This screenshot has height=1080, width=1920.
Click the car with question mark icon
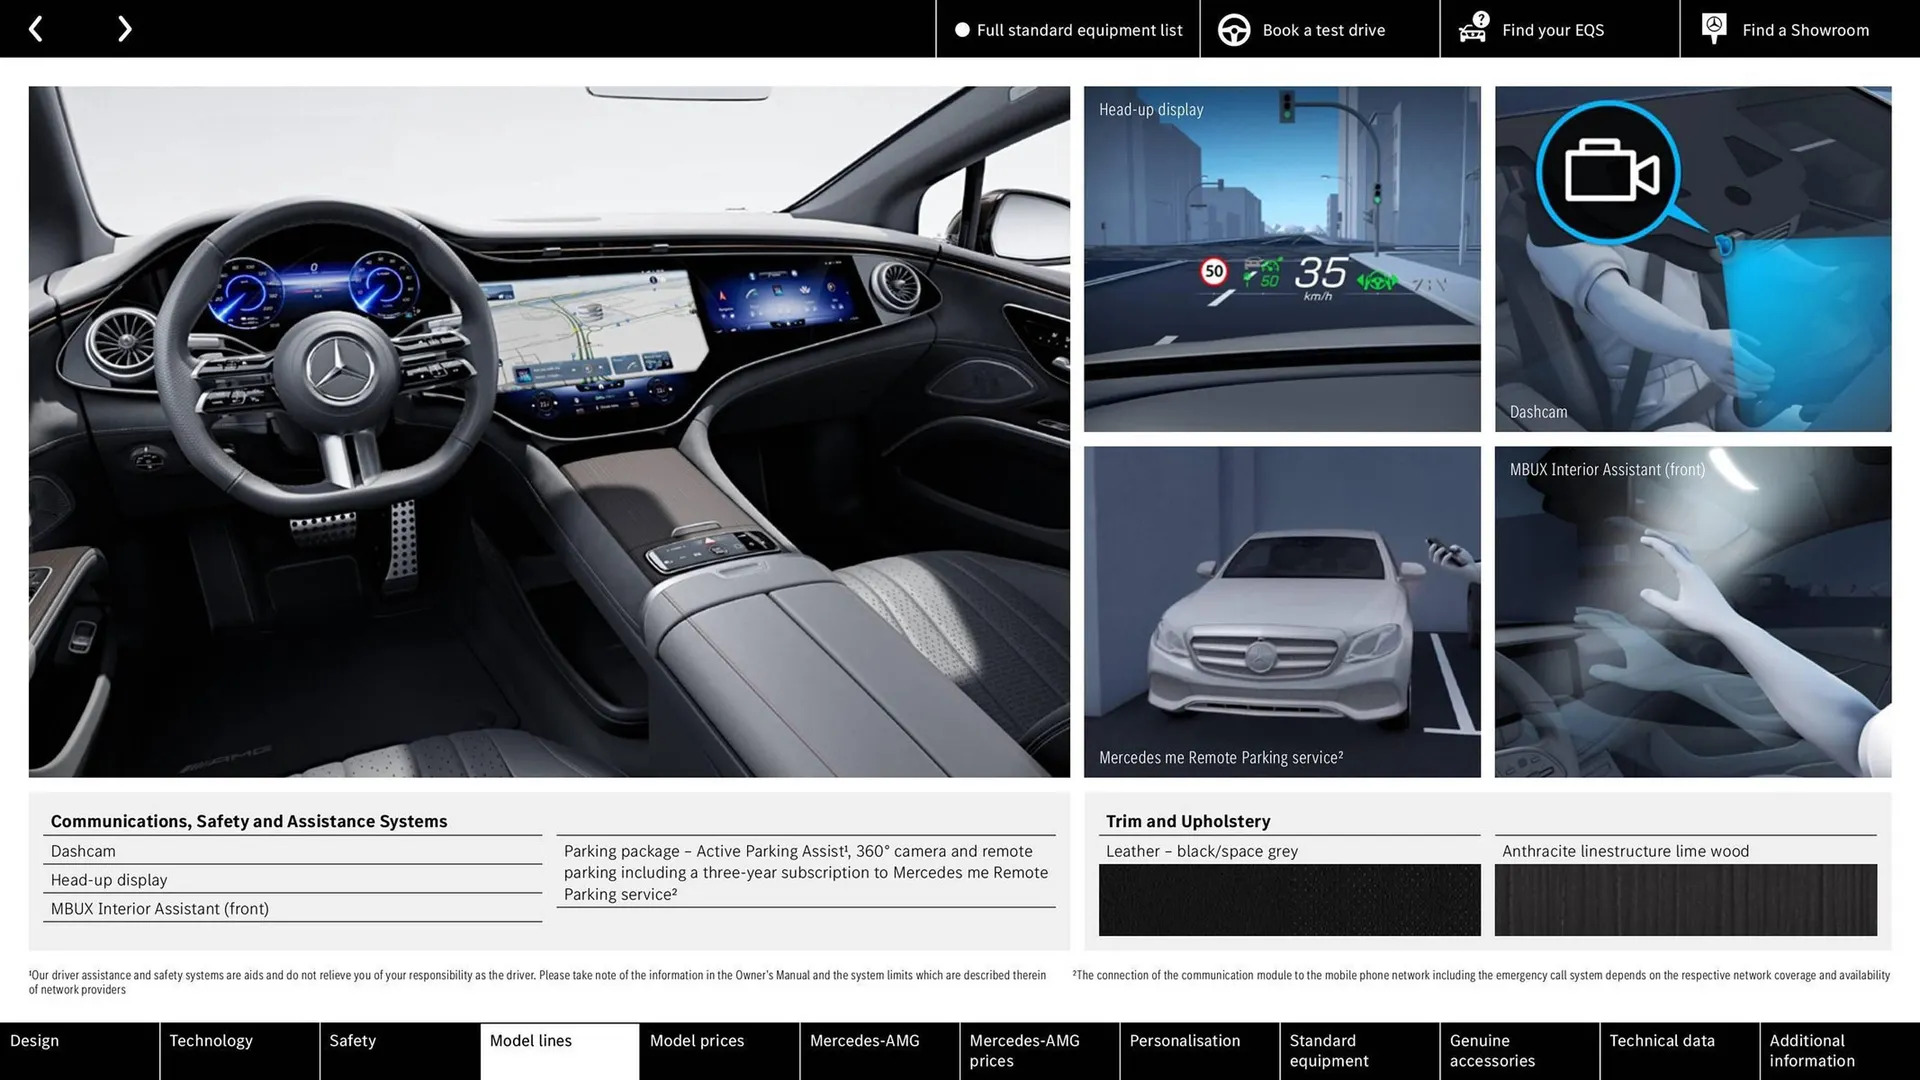pyautogui.click(x=1471, y=29)
